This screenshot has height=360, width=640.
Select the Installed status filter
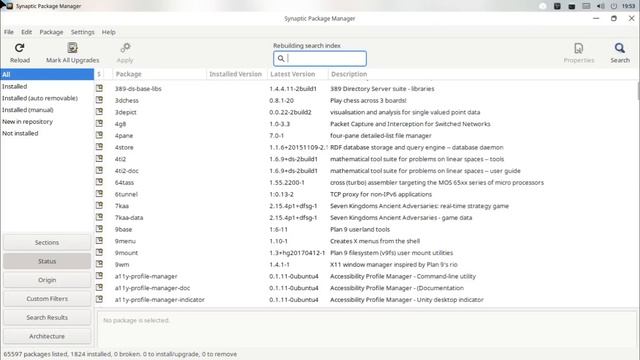coord(47,87)
